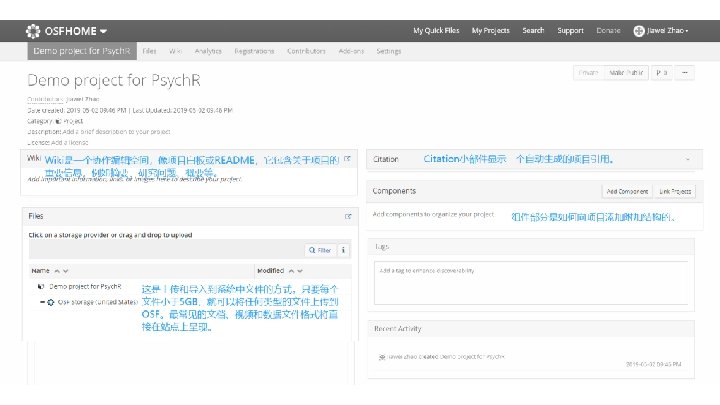
Task: Switch to the Wiki tab
Action: click(175, 51)
